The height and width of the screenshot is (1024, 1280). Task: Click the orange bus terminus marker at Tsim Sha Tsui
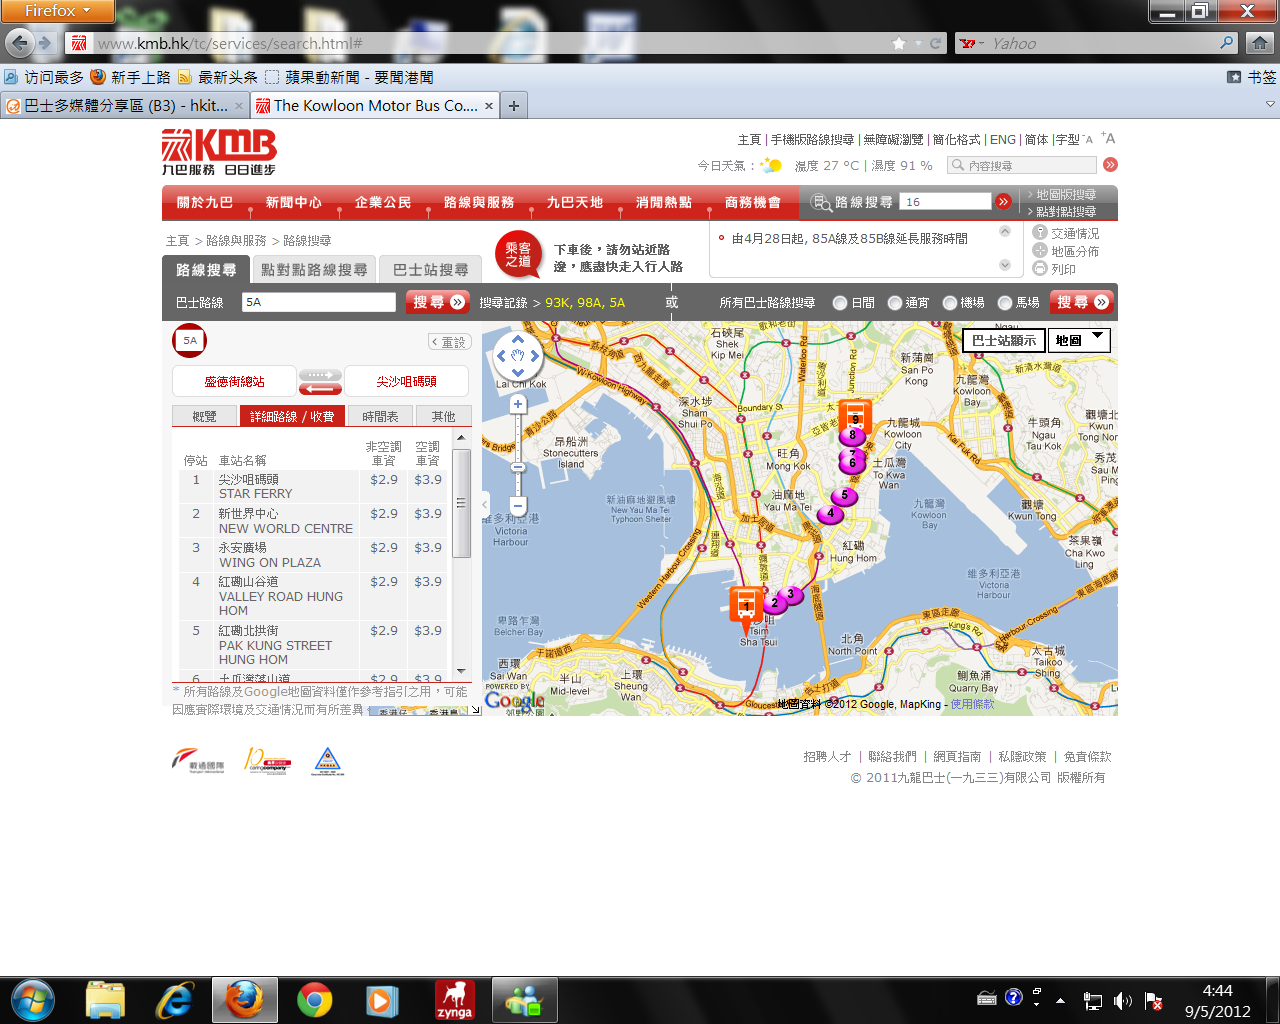point(746,604)
